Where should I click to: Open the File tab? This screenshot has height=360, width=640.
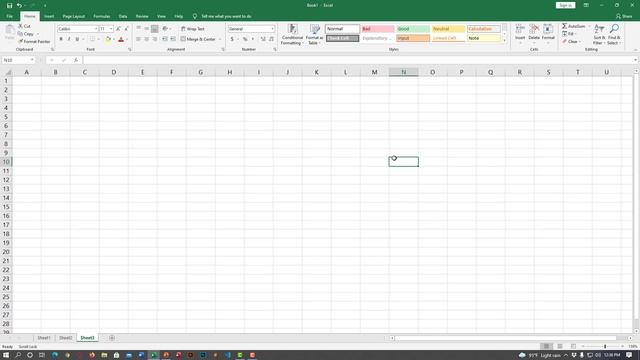pos(9,16)
